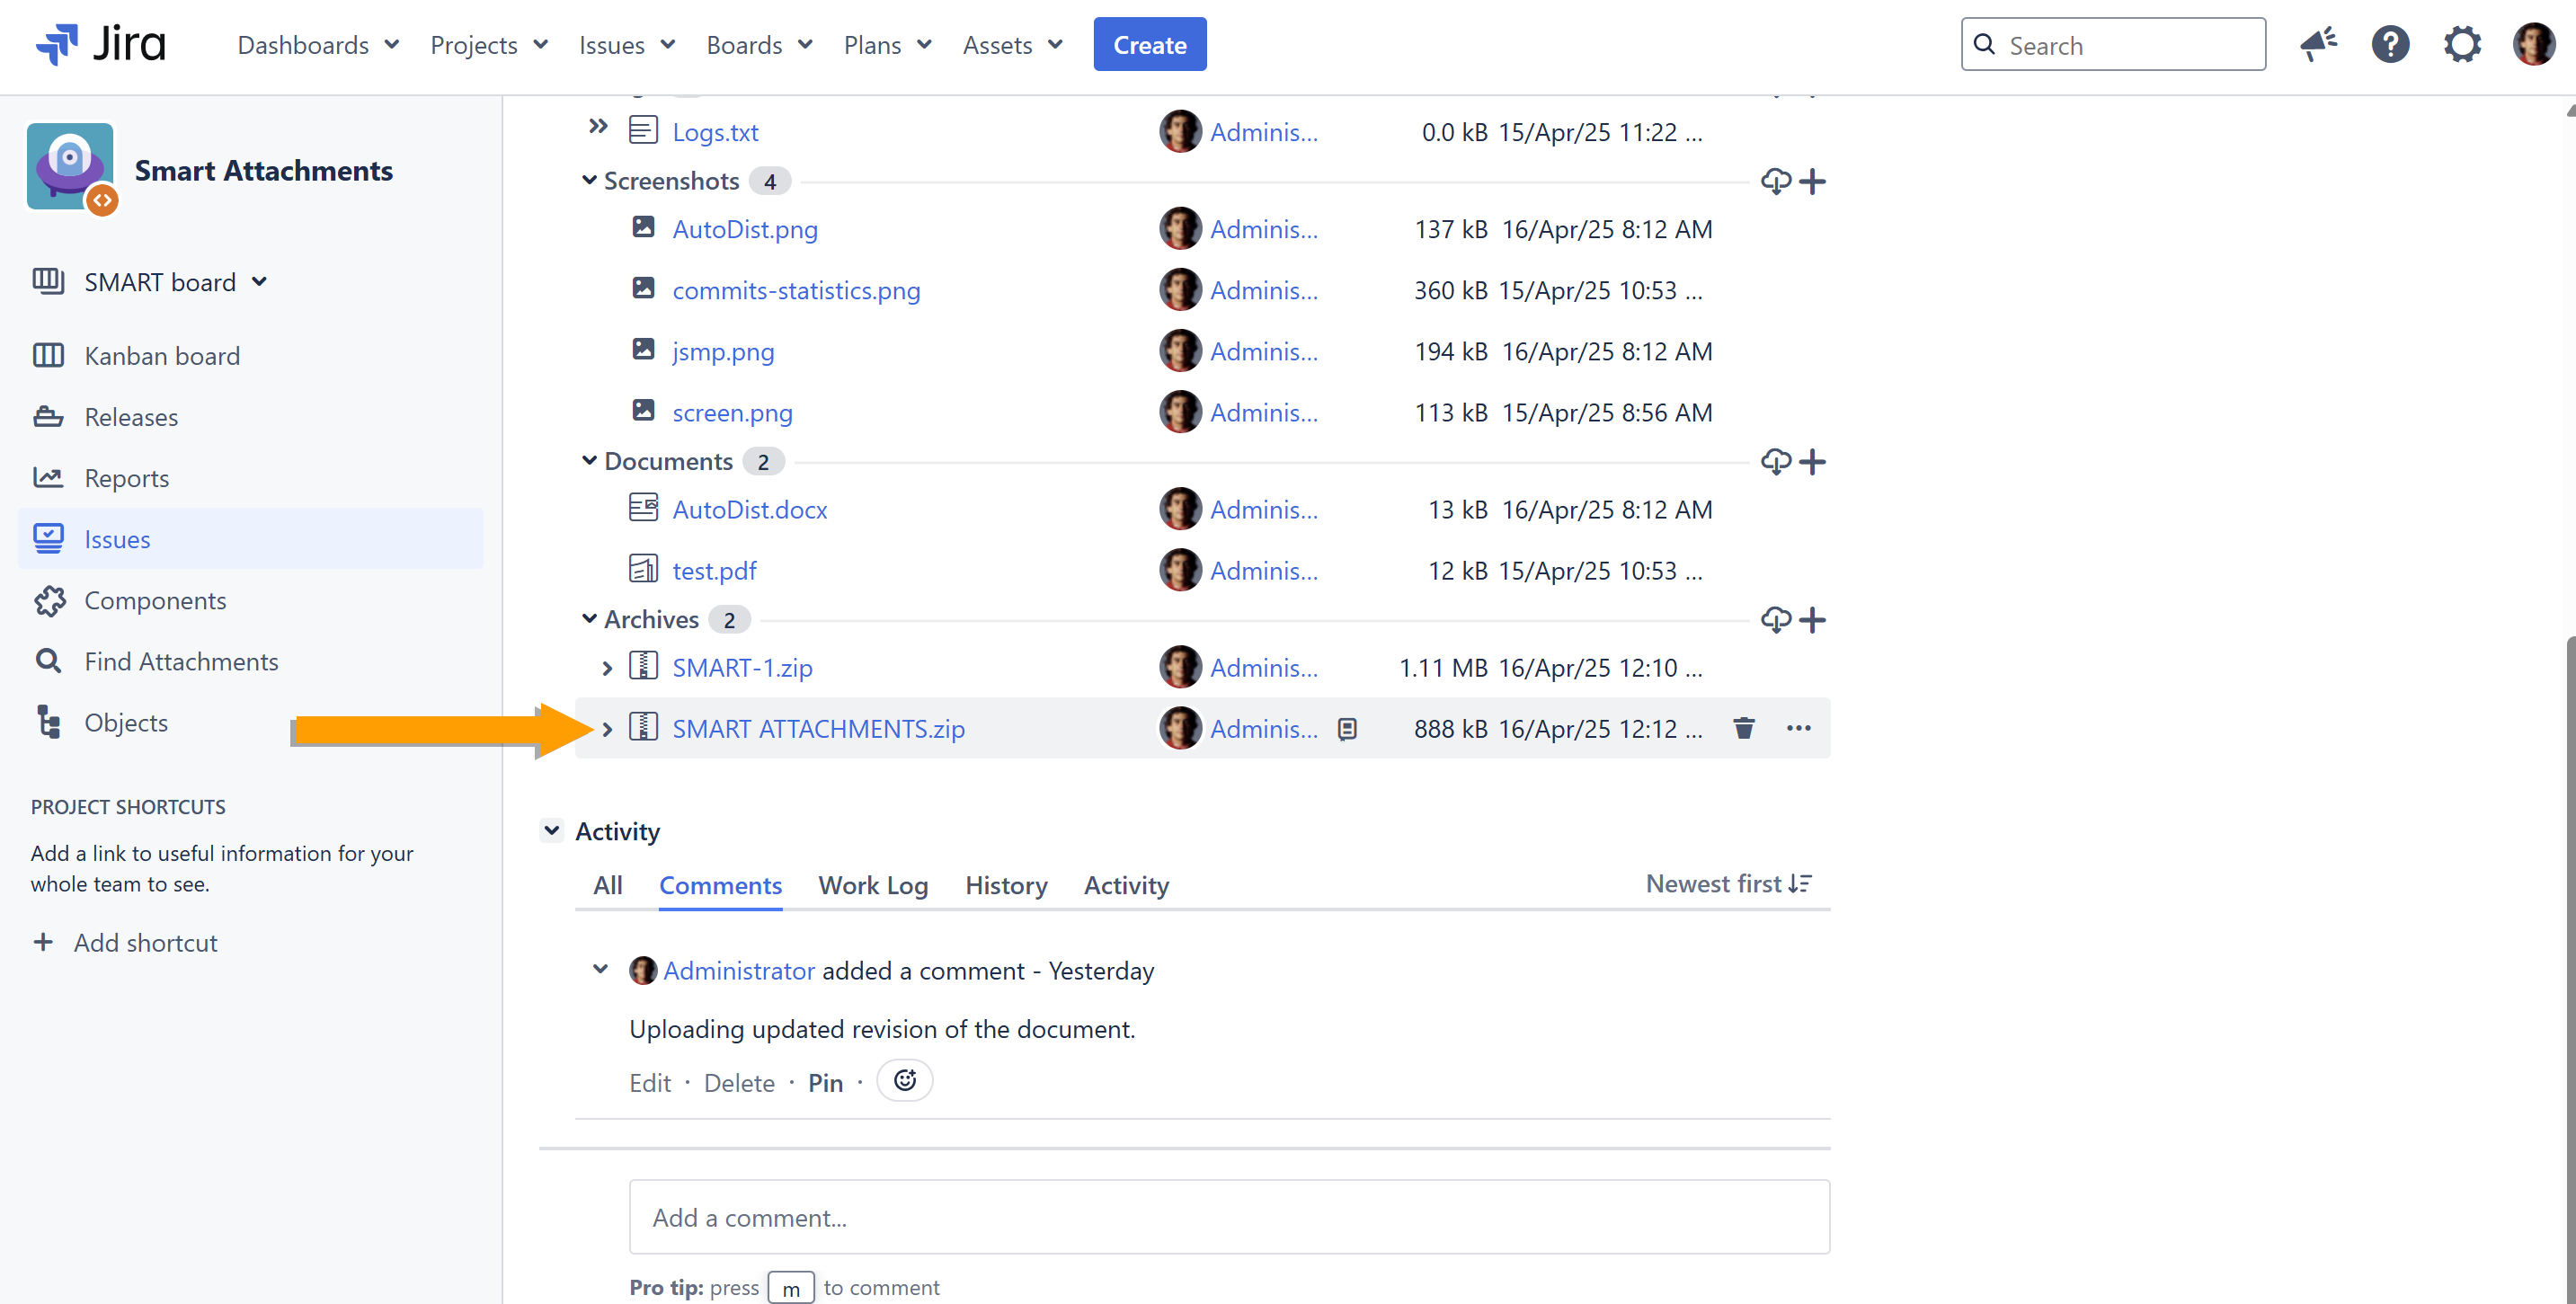
Task: Collapse the Screenshots category
Action: 589,181
